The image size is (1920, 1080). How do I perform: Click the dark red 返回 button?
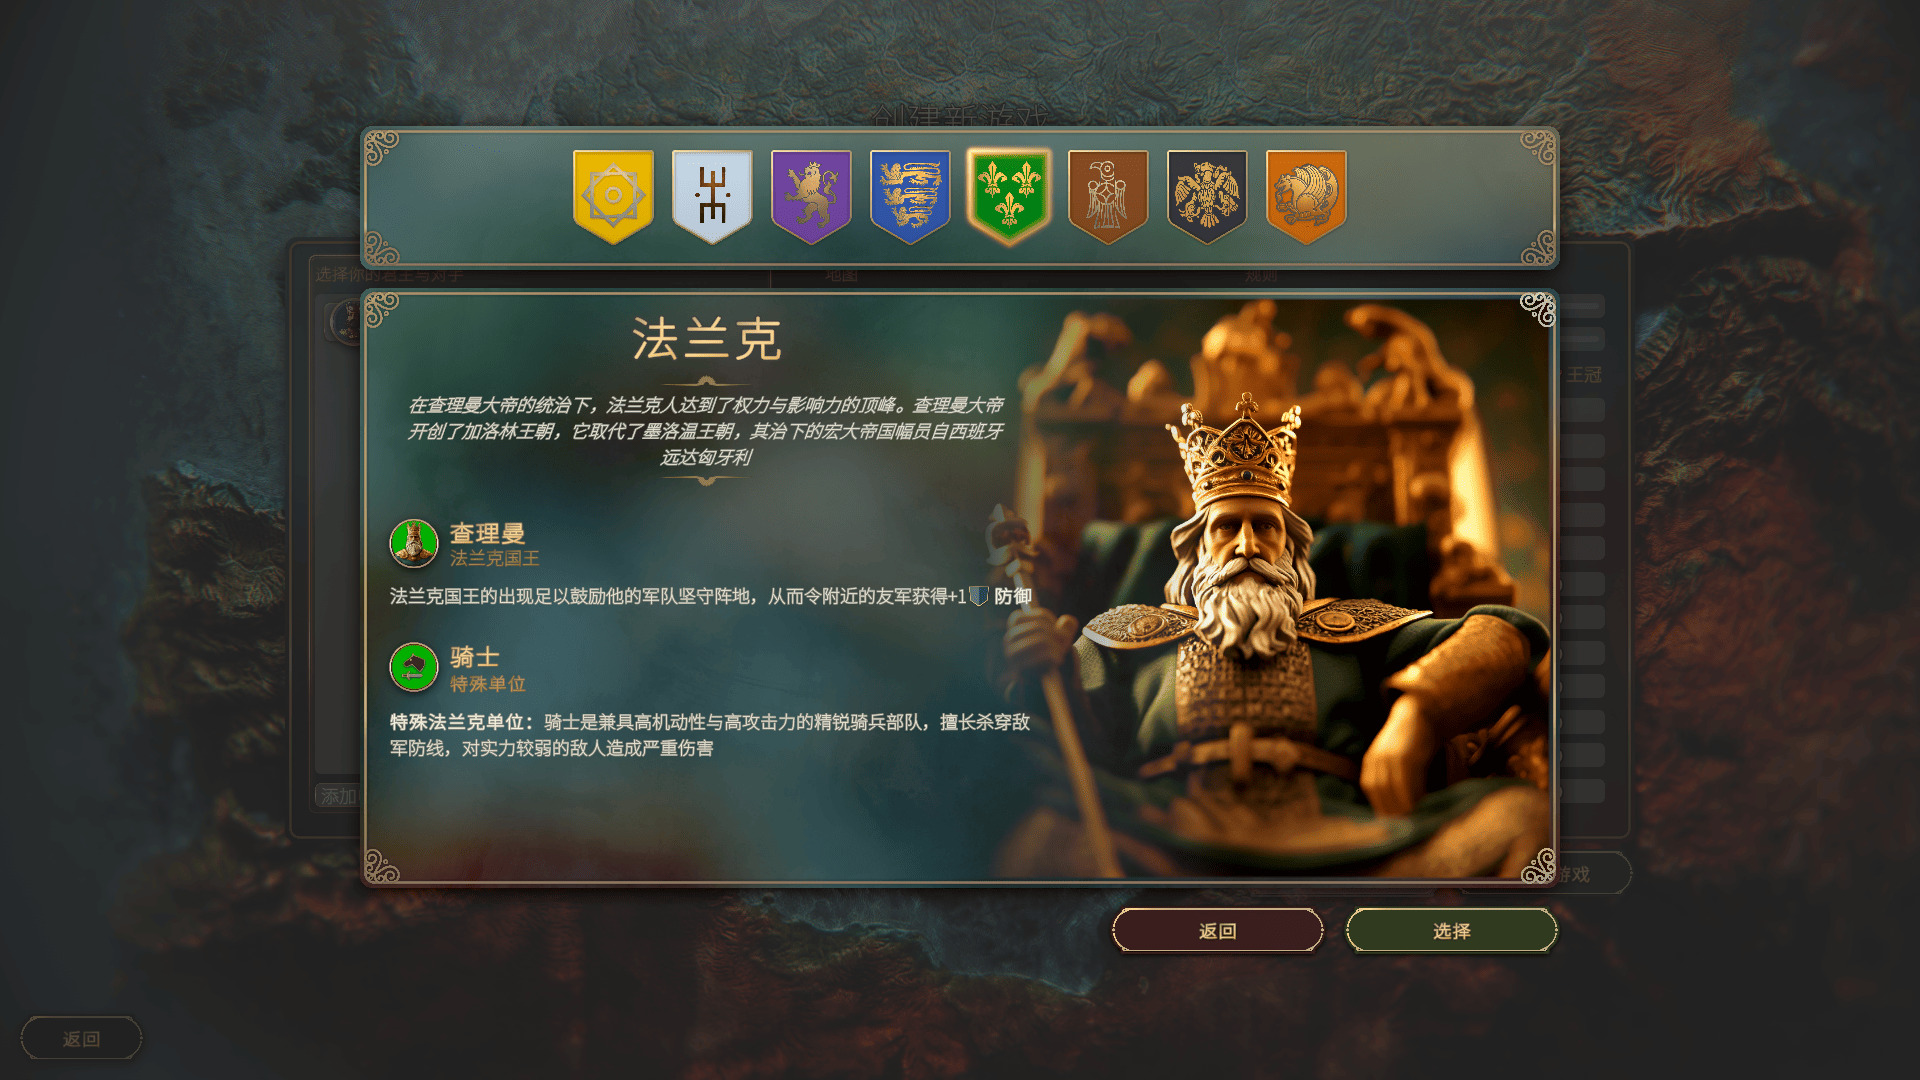point(1217,931)
